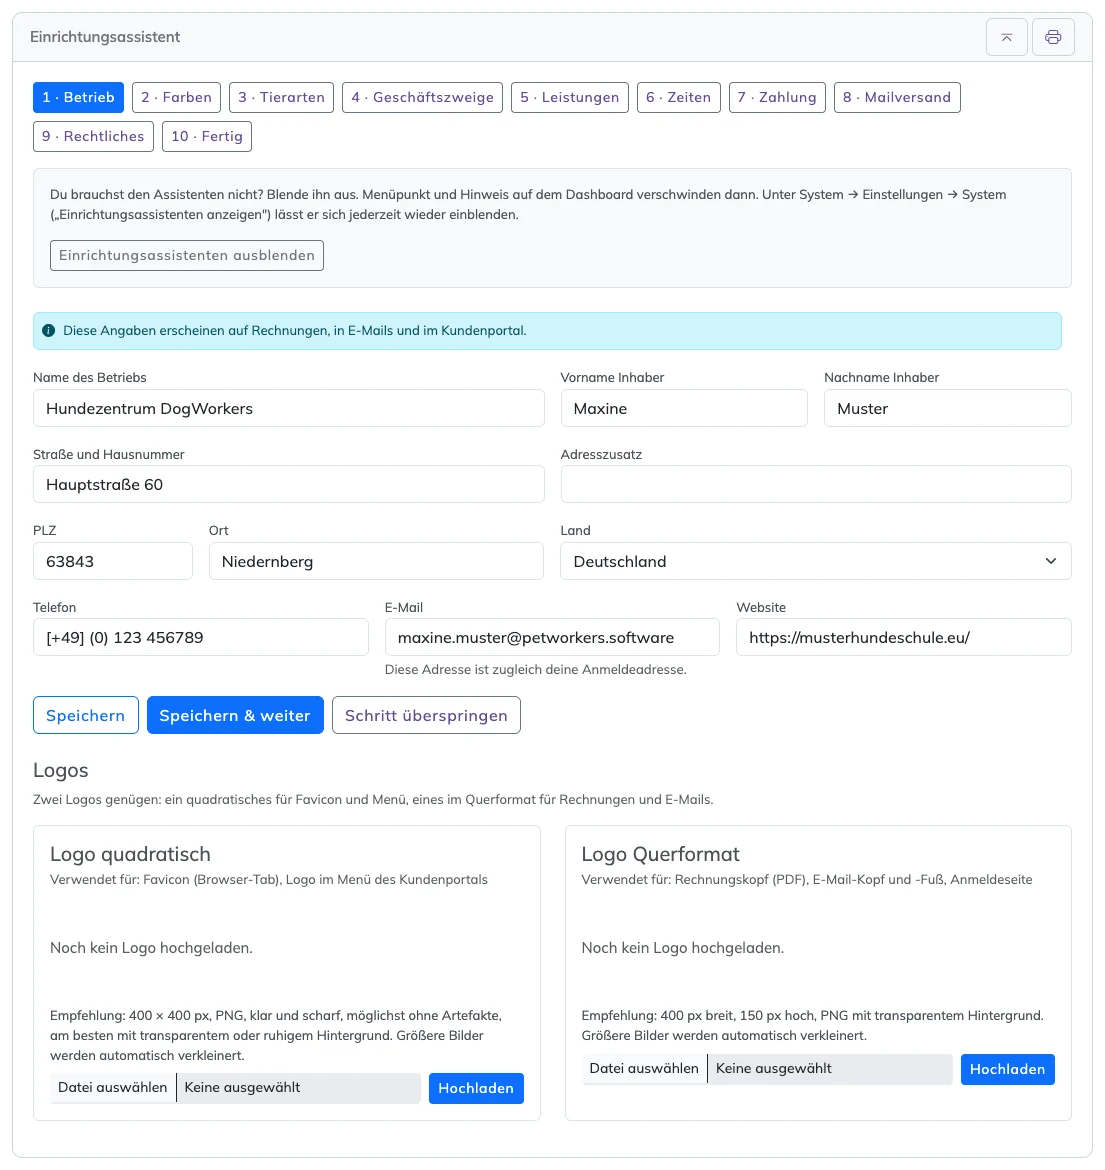The image size is (1105, 1170).
Task: Edit the Website URL field
Action: tap(904, 637)
